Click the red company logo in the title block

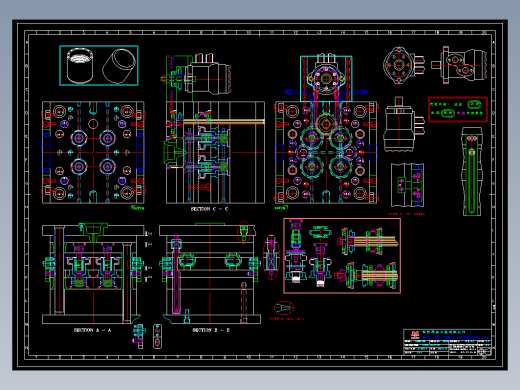[x=415, y=335]
